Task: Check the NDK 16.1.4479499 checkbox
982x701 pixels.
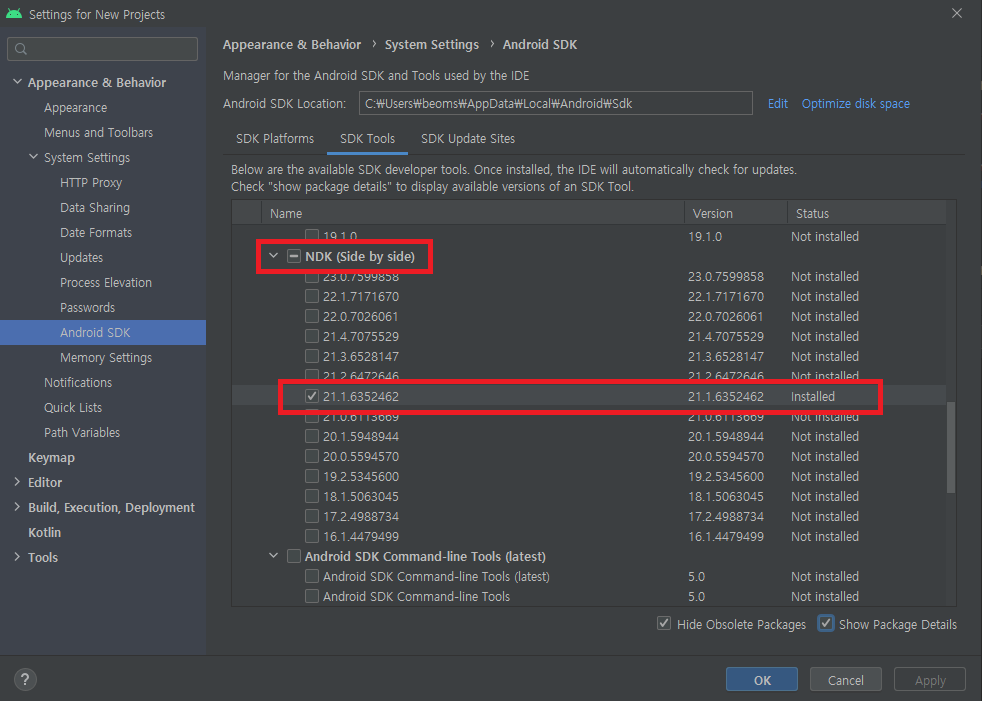Action: click(312, 536)
